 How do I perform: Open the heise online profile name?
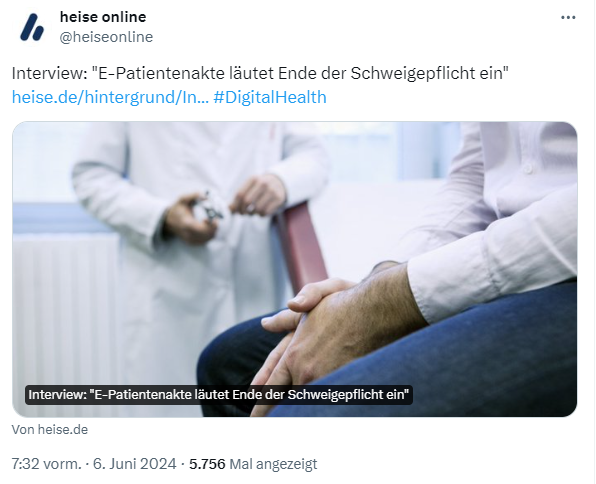click(103, 17)
